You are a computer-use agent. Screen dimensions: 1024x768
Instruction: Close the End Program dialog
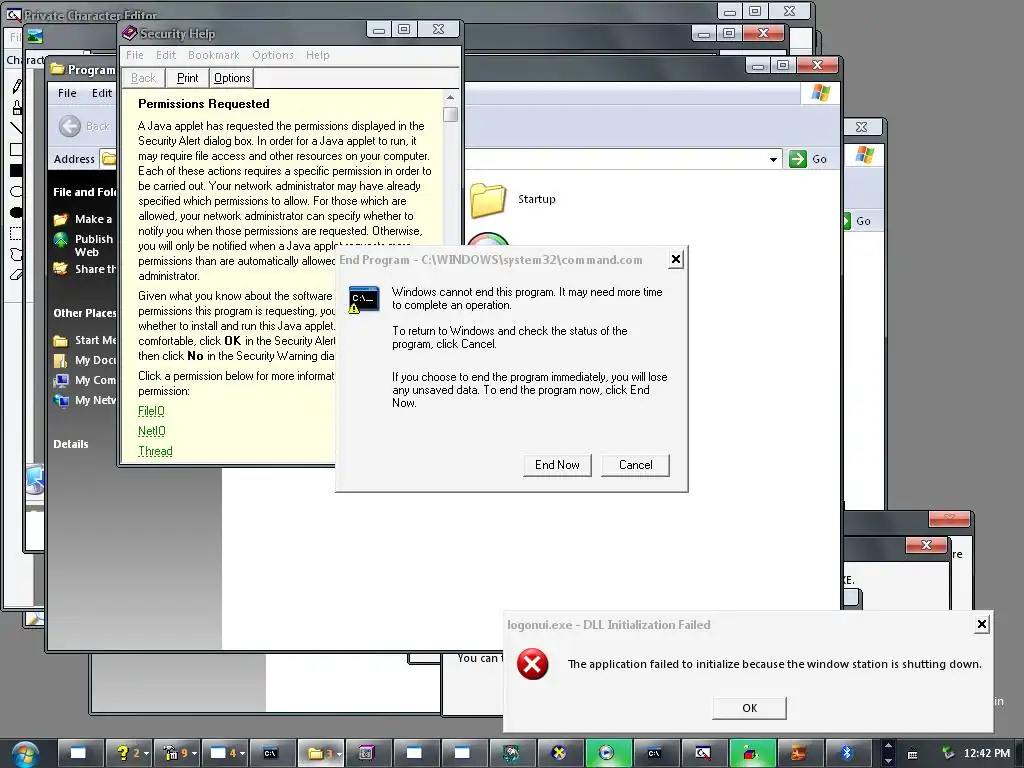click(x=676, y=260)
